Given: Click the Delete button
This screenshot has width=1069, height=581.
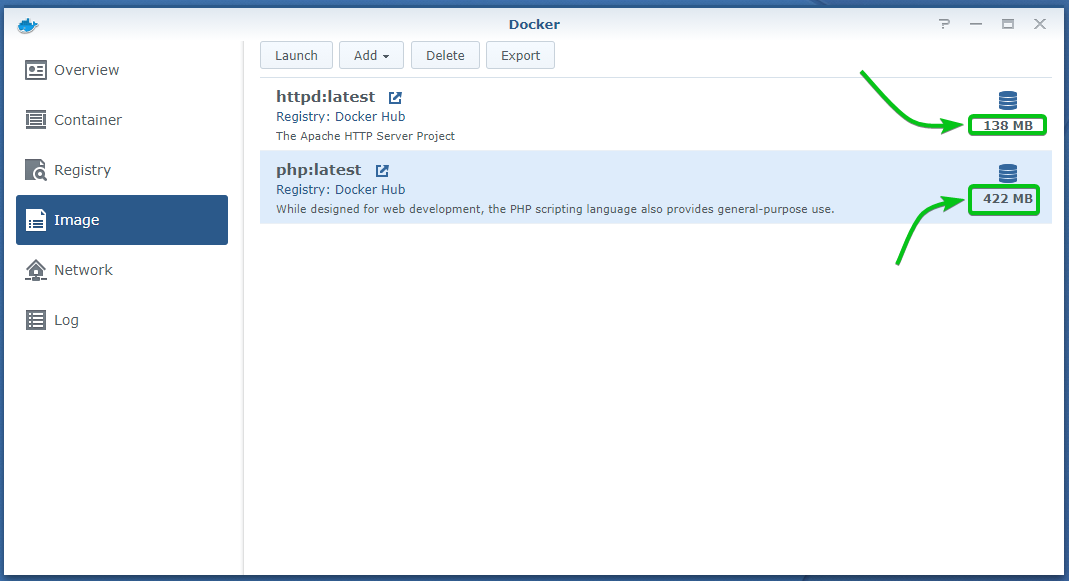Looking at the screenshot, I should coord(445,55).
